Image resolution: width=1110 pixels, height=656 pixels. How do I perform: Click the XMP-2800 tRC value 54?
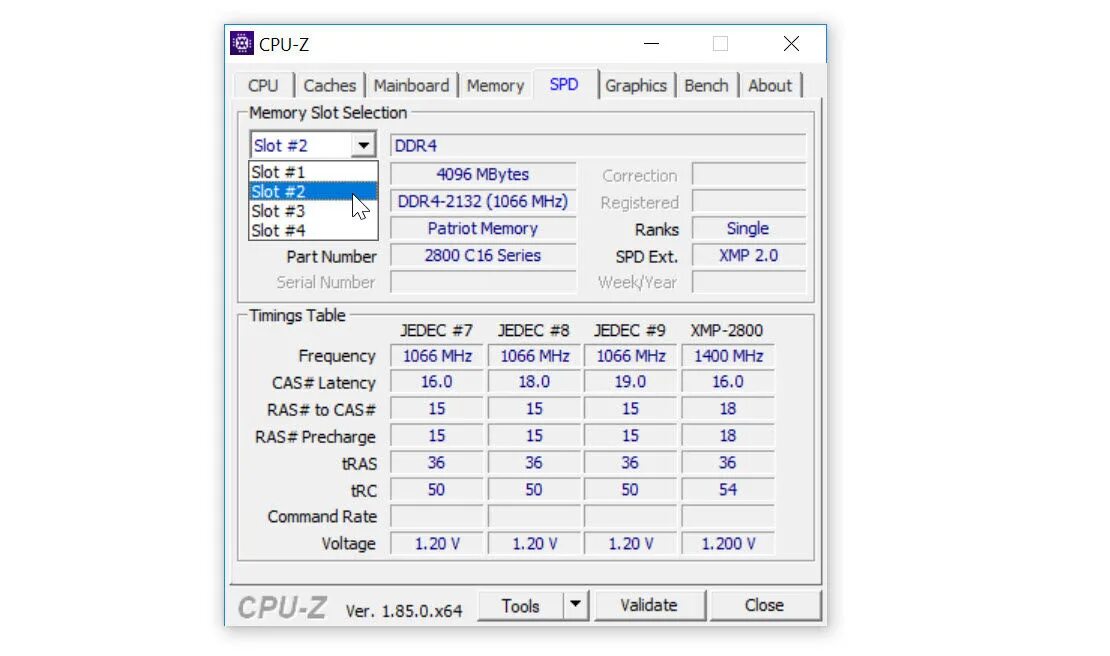(x=728, y=490)
